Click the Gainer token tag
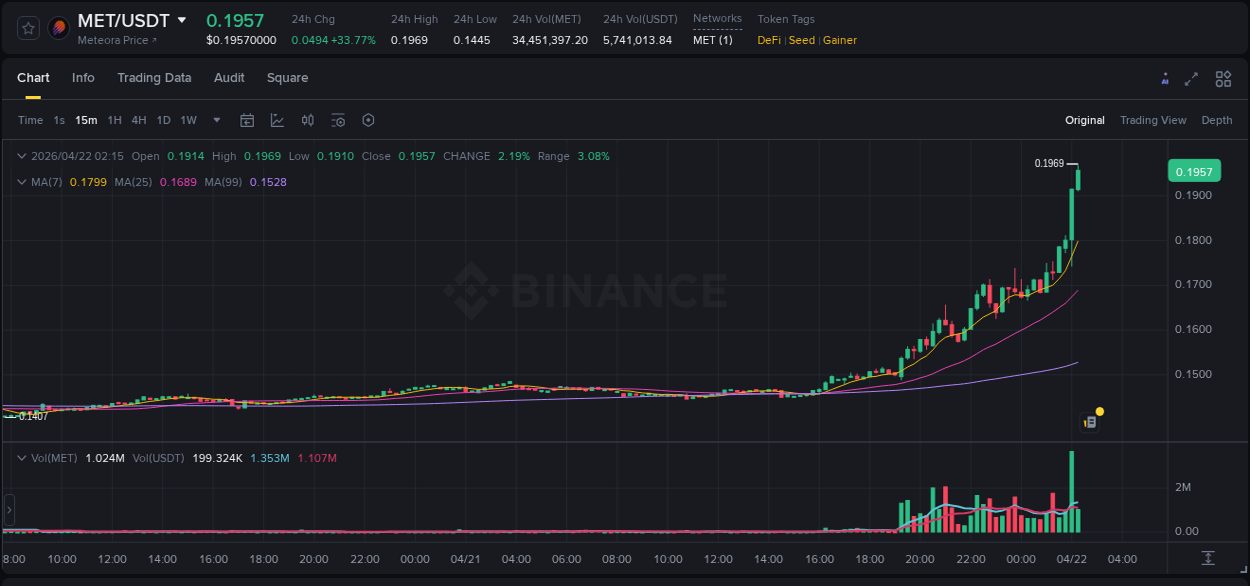 tap(840, 40)
